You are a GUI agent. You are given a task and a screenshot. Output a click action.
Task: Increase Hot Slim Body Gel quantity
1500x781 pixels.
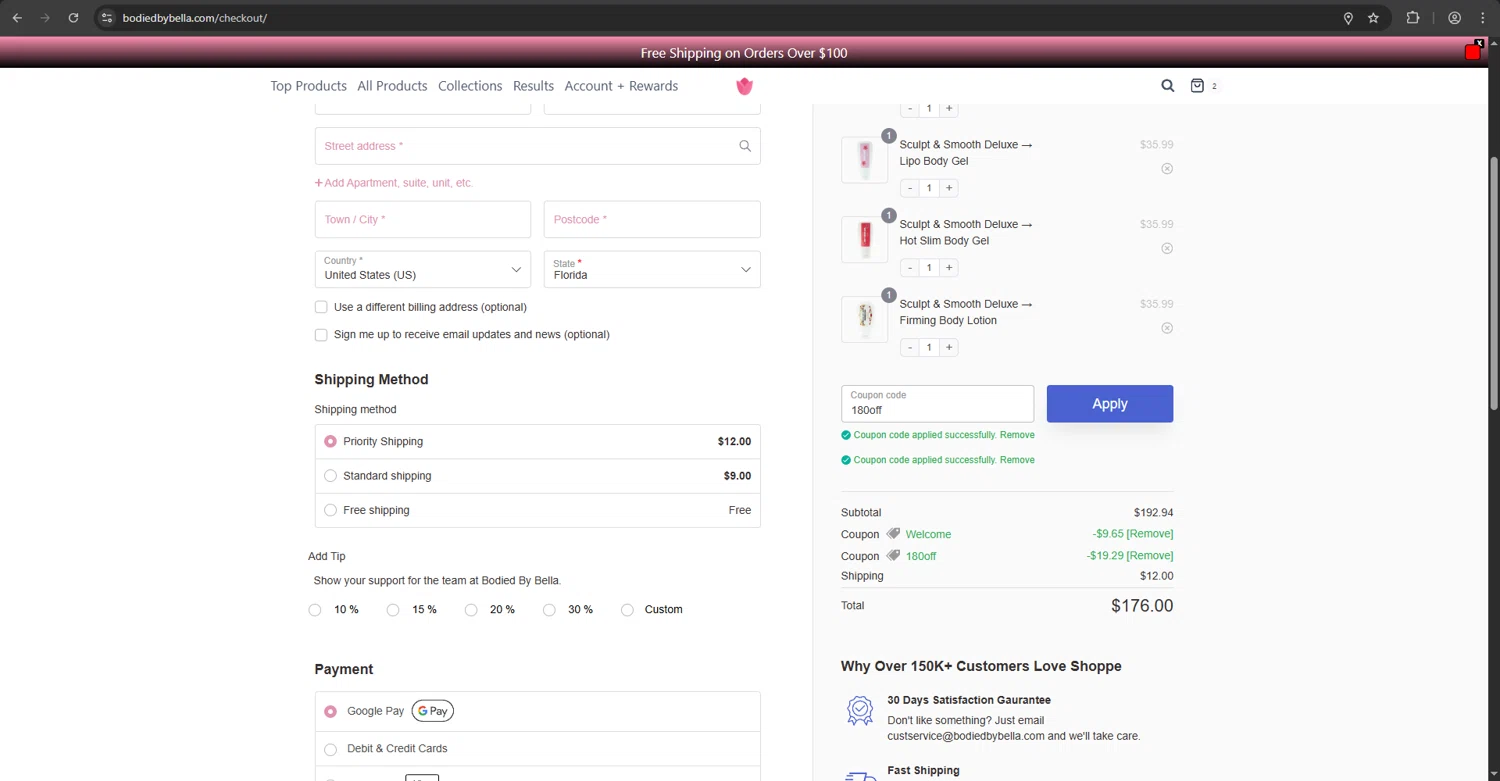[949, 268]
